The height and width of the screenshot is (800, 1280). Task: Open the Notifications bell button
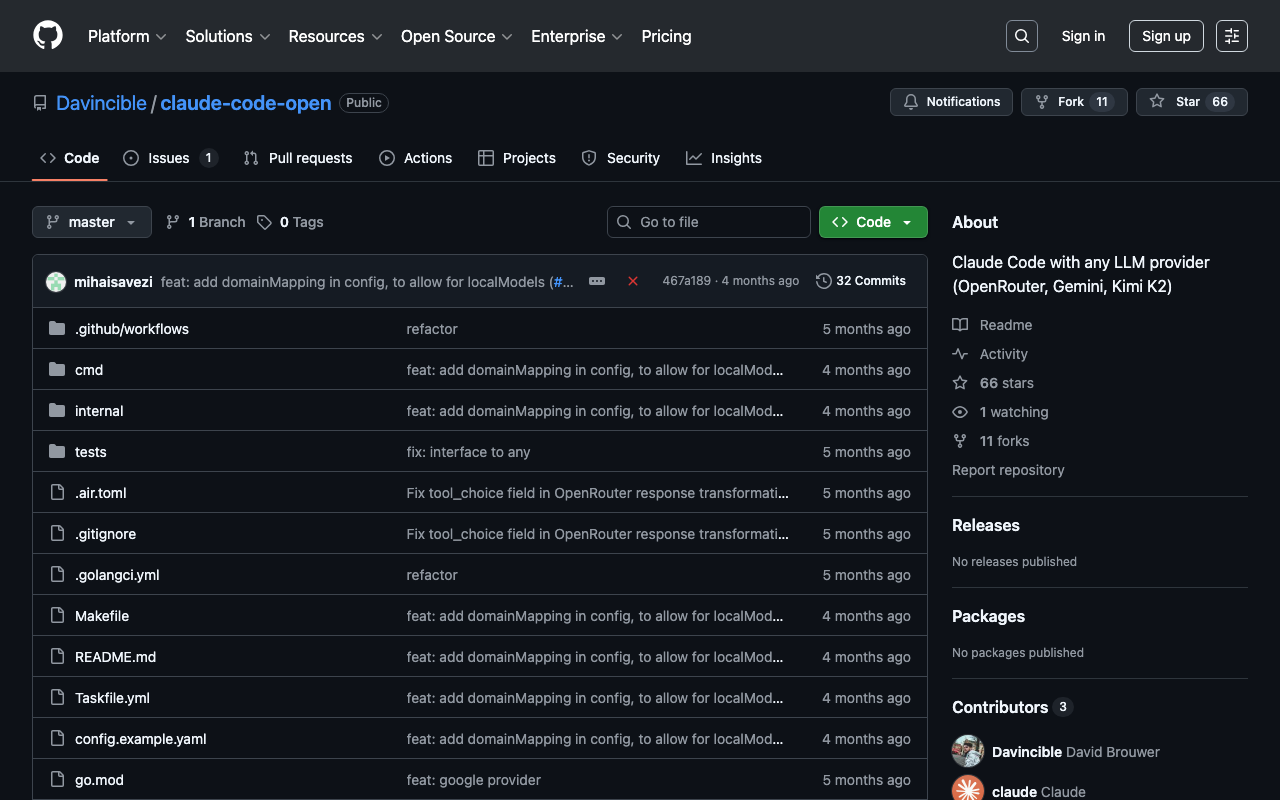coord(951,102)
